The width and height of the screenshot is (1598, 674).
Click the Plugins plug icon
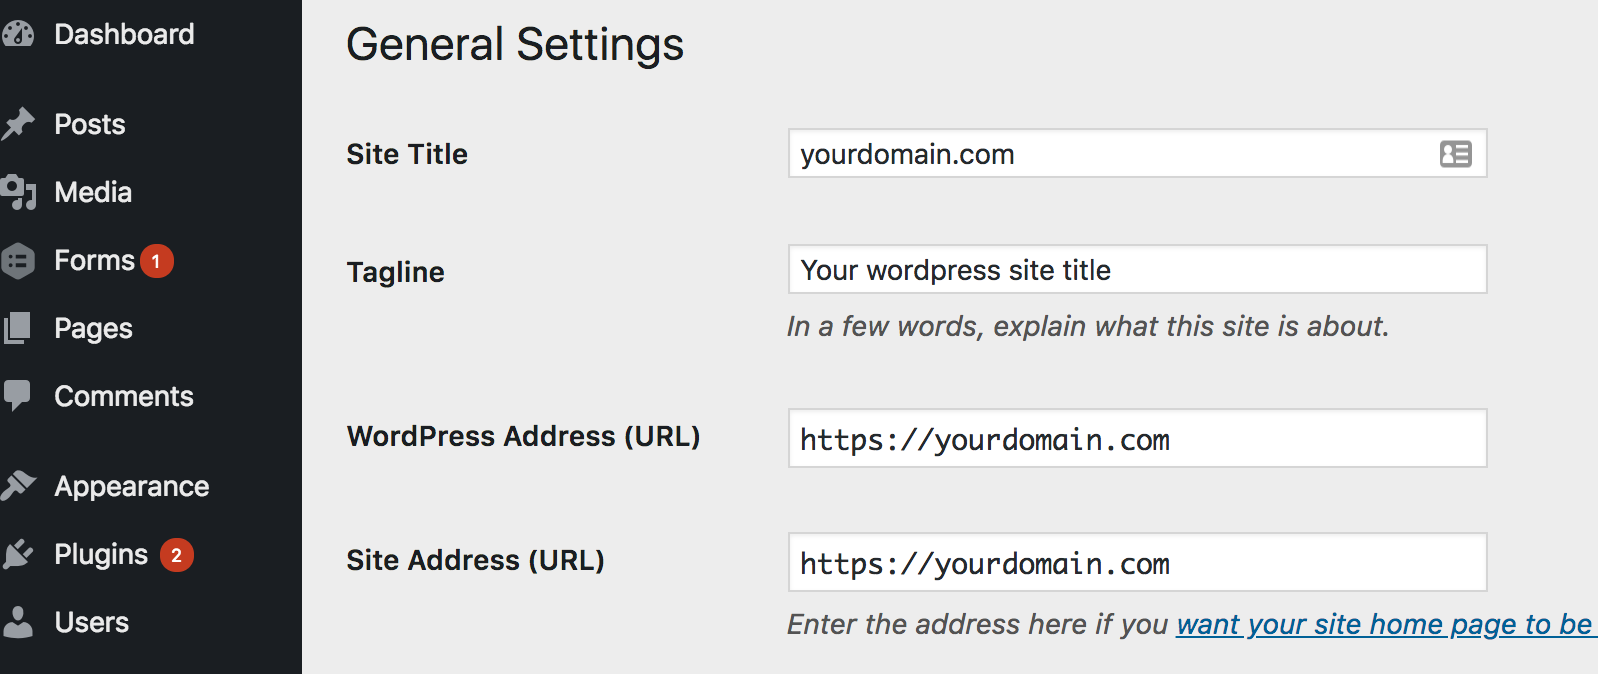pos(17,554)
